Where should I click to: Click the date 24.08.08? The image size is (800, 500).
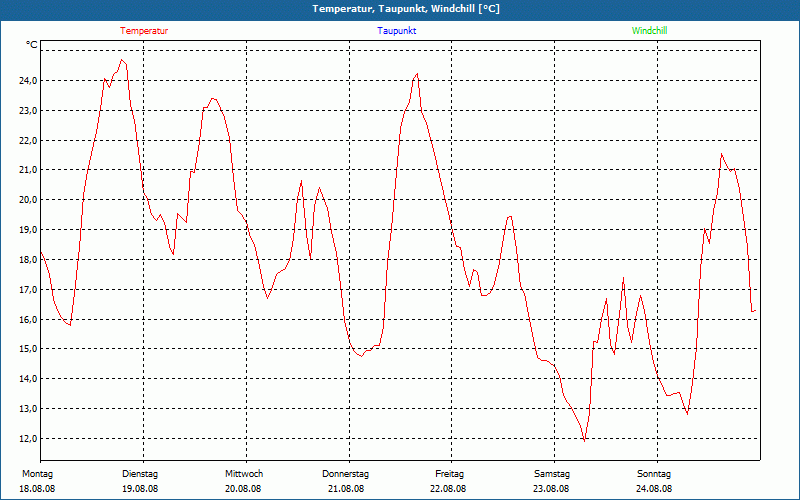pos(654,489)
